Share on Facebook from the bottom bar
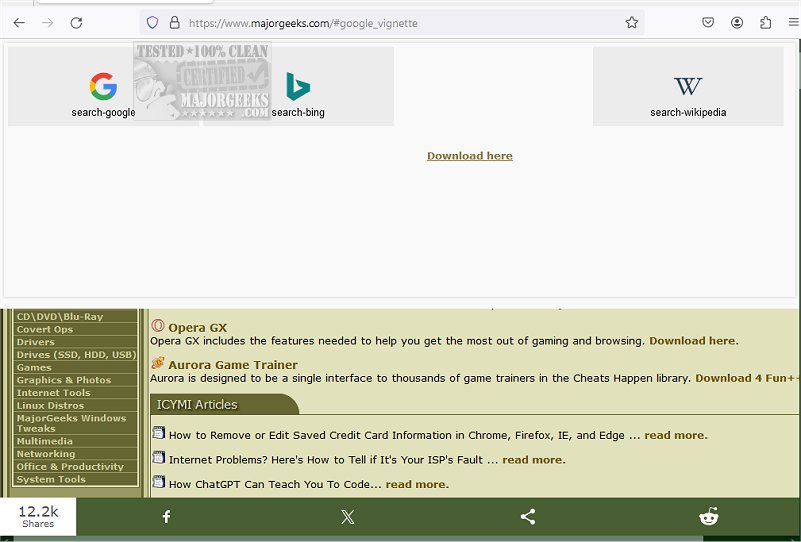The height and width of the screenshot is (542, 801). (x=166, y=517)
